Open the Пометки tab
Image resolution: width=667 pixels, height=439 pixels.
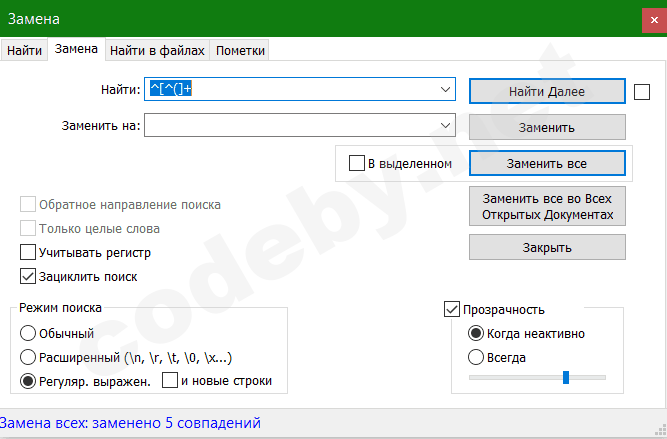(x=240, y=51)
